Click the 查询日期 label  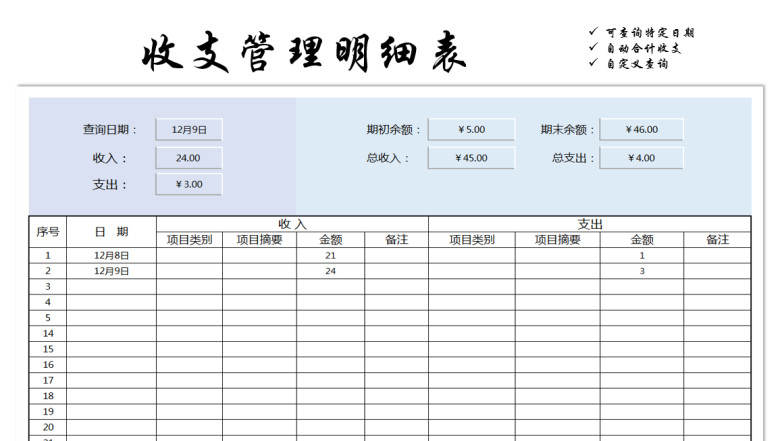pyautogui.click(x=109, y=130)
